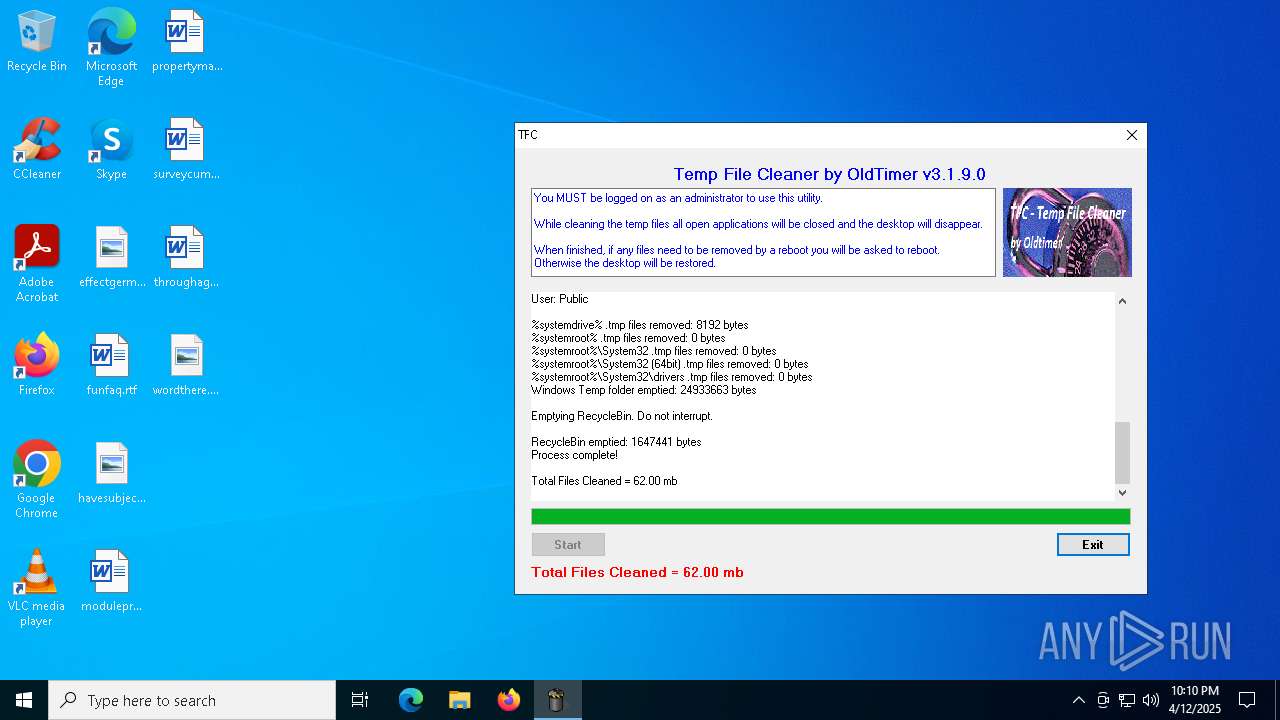Open the Firefox desktop shortcut

click(37, 365)
